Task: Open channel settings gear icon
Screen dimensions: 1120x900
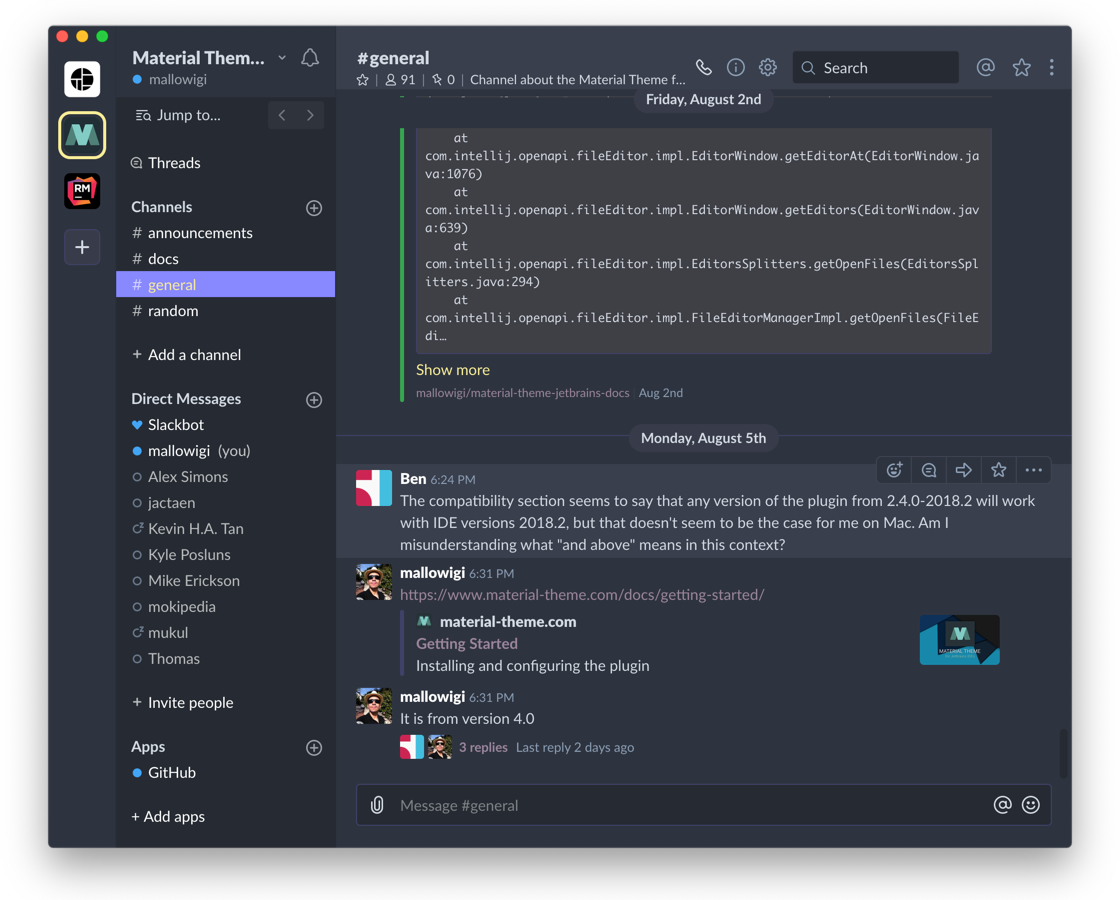Action: click(768, 67)
